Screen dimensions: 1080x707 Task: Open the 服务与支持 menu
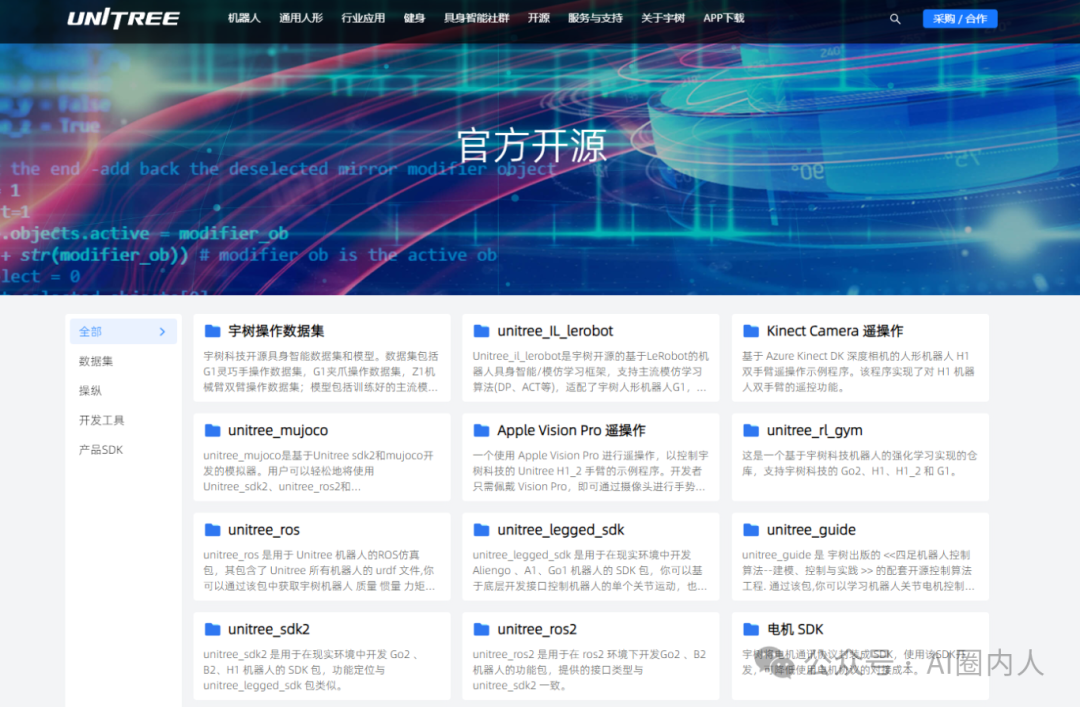[x=595, y=18]
